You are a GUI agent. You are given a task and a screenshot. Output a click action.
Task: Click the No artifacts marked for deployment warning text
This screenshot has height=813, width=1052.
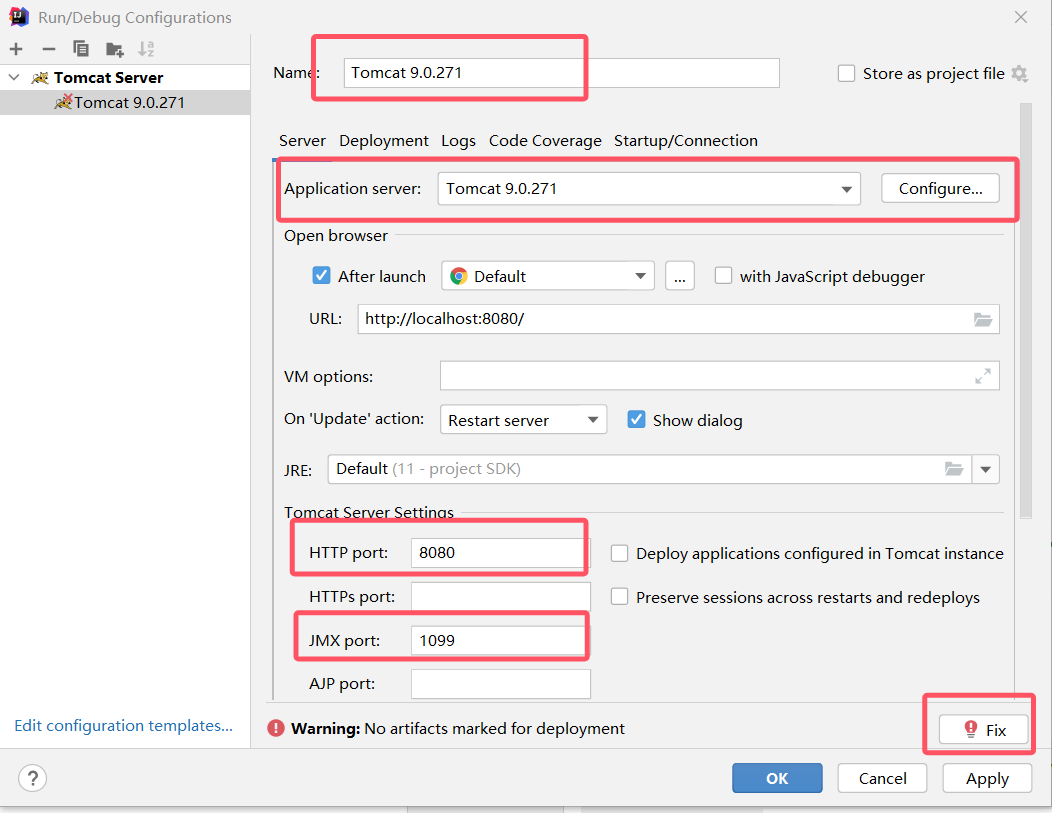494,728
